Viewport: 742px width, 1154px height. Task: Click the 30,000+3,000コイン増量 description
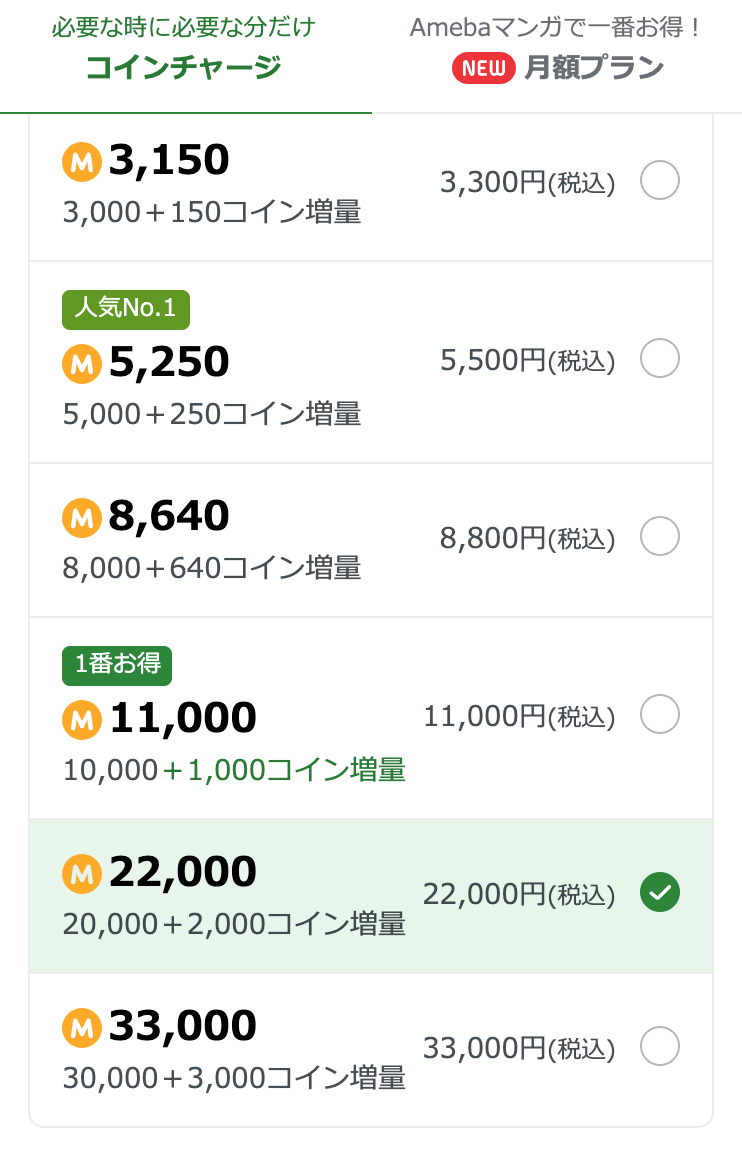[x=234, y=1078]
